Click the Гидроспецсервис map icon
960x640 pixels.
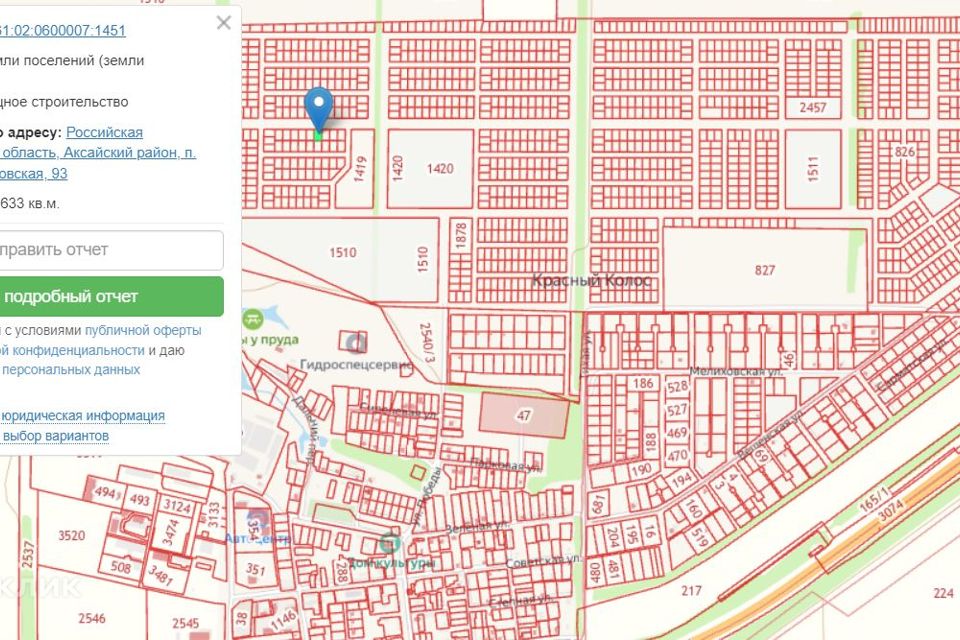[352, 342]
